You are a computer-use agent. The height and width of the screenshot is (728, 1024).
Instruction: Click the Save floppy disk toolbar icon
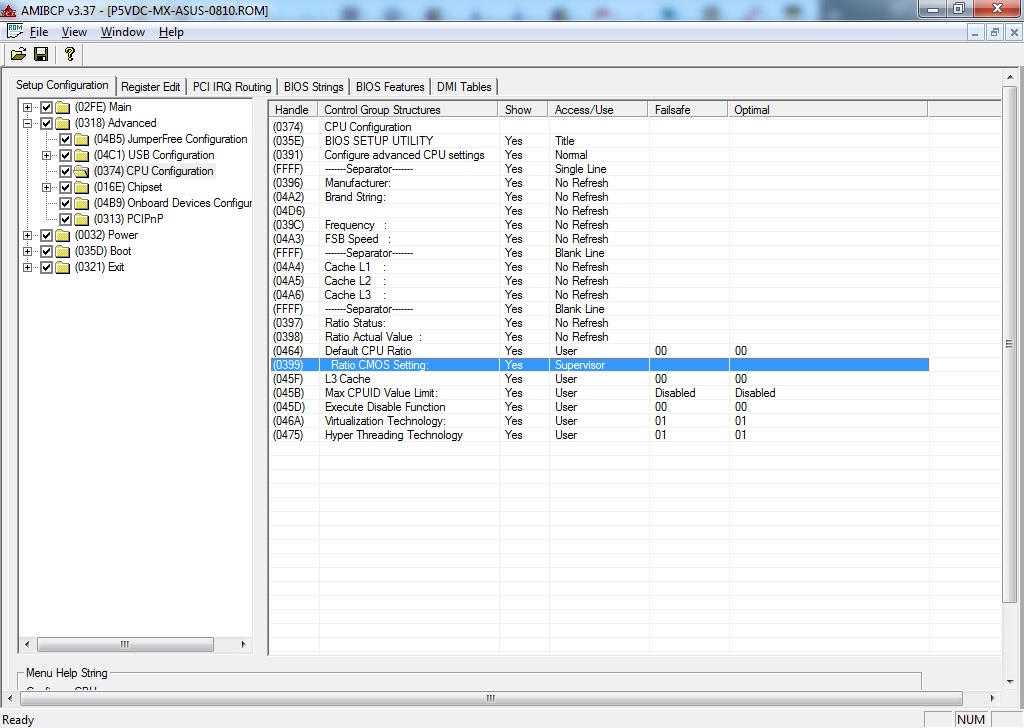(41, 54)
